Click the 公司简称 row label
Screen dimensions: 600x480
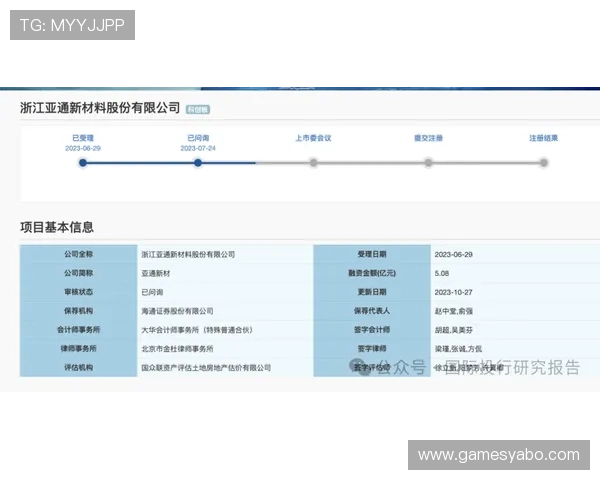coord(78,273)
